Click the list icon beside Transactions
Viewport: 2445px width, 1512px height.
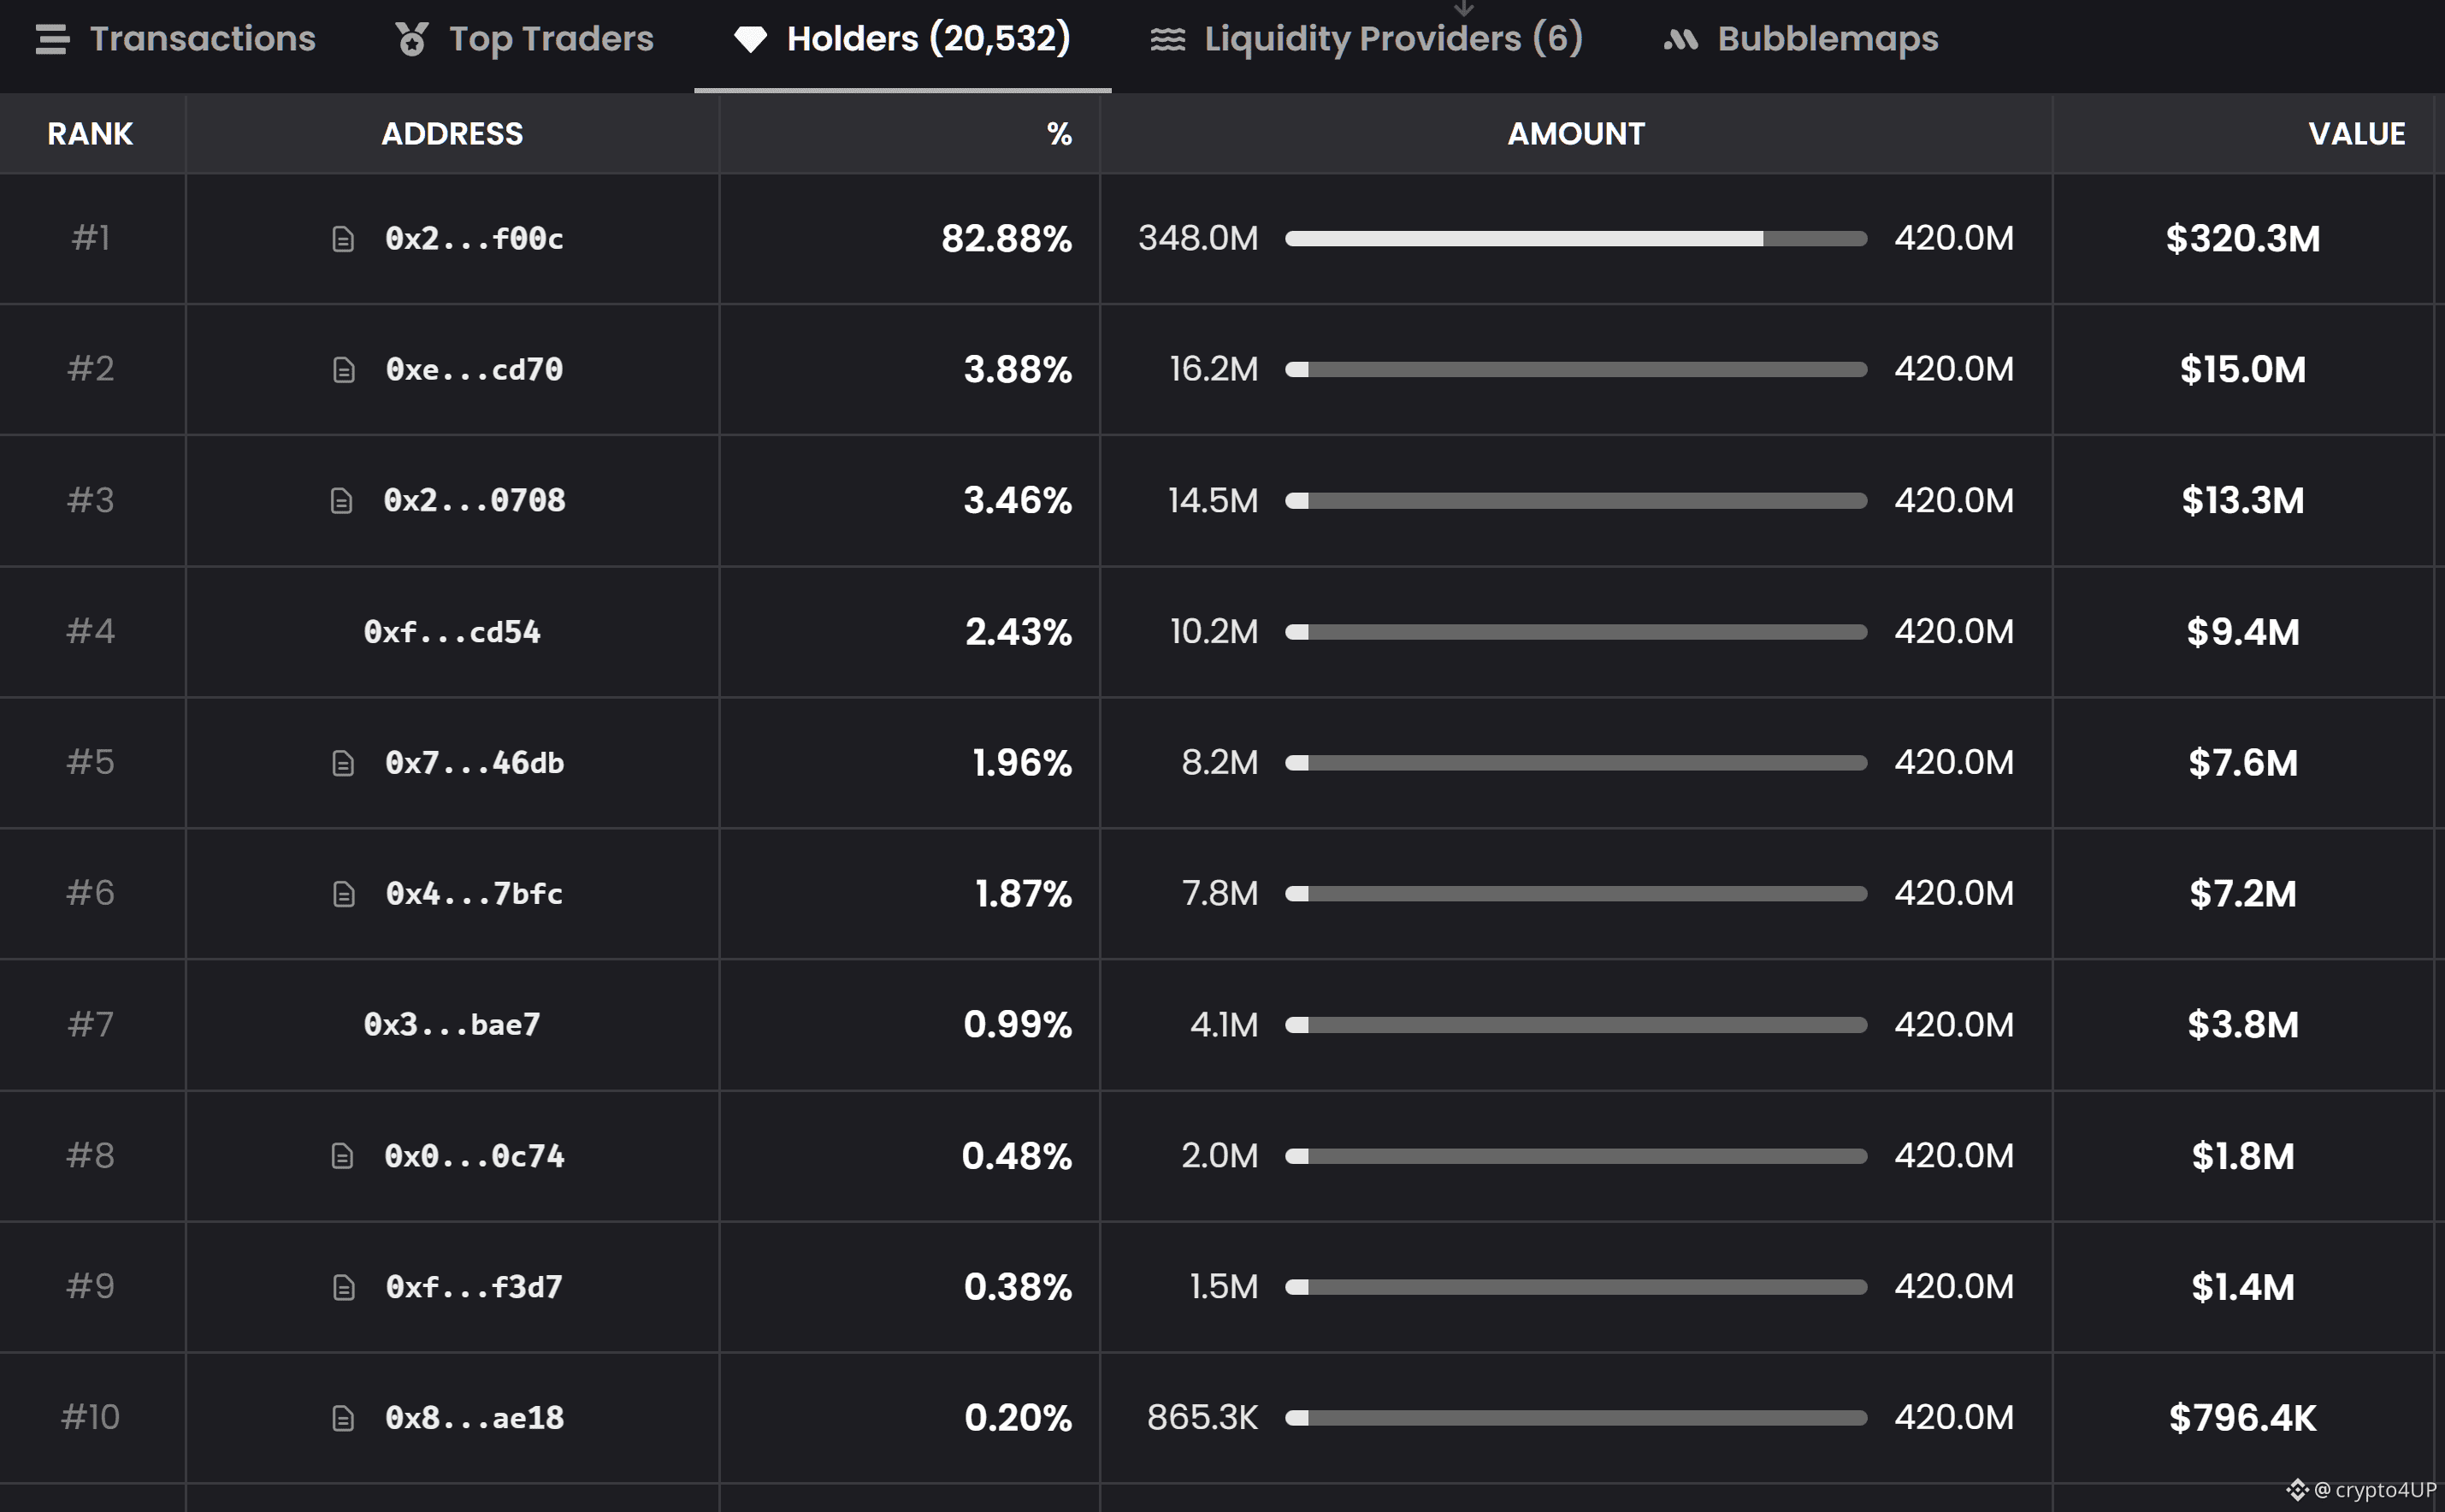coord(52,39)
